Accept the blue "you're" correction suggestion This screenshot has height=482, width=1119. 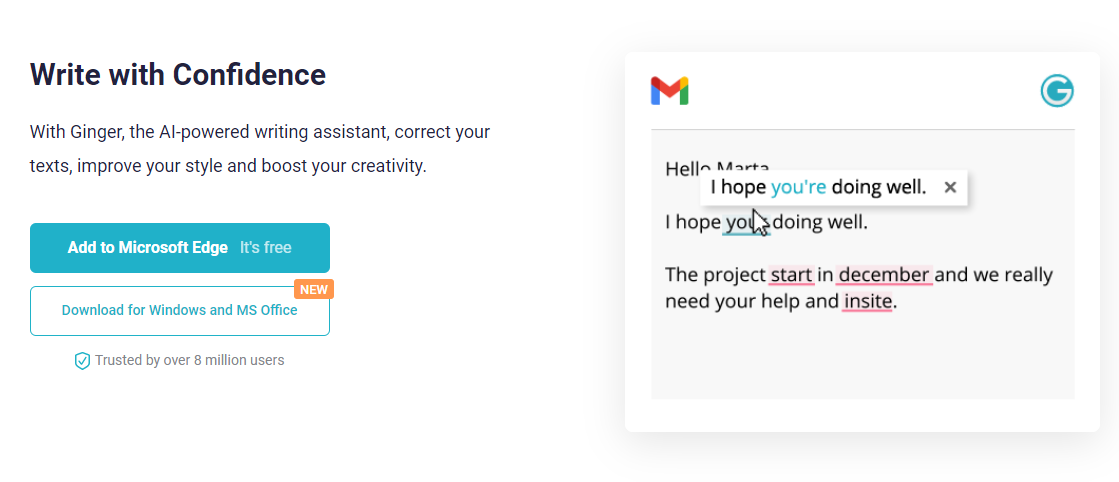click(x=798, y=187)
